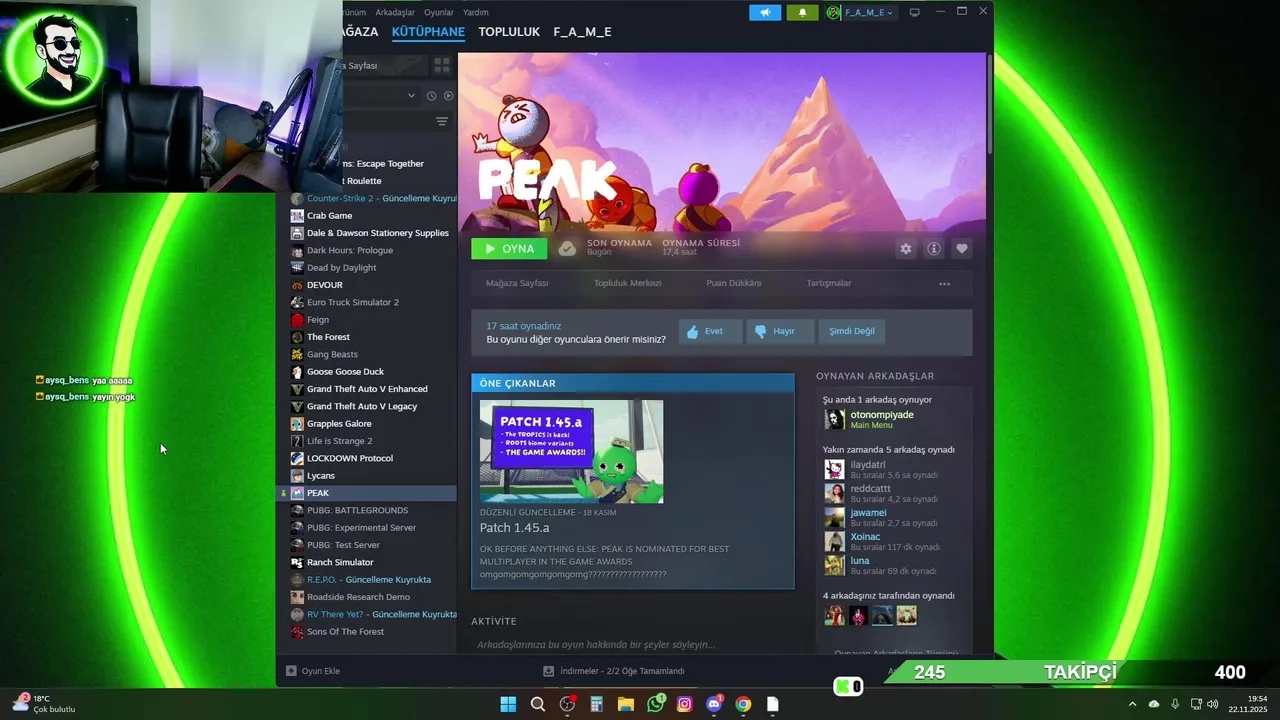Click the LOCKDOWN Protocol icon
Image resolution: width=1280 pixels, height=720 pixels.
(x=297, y=458)
